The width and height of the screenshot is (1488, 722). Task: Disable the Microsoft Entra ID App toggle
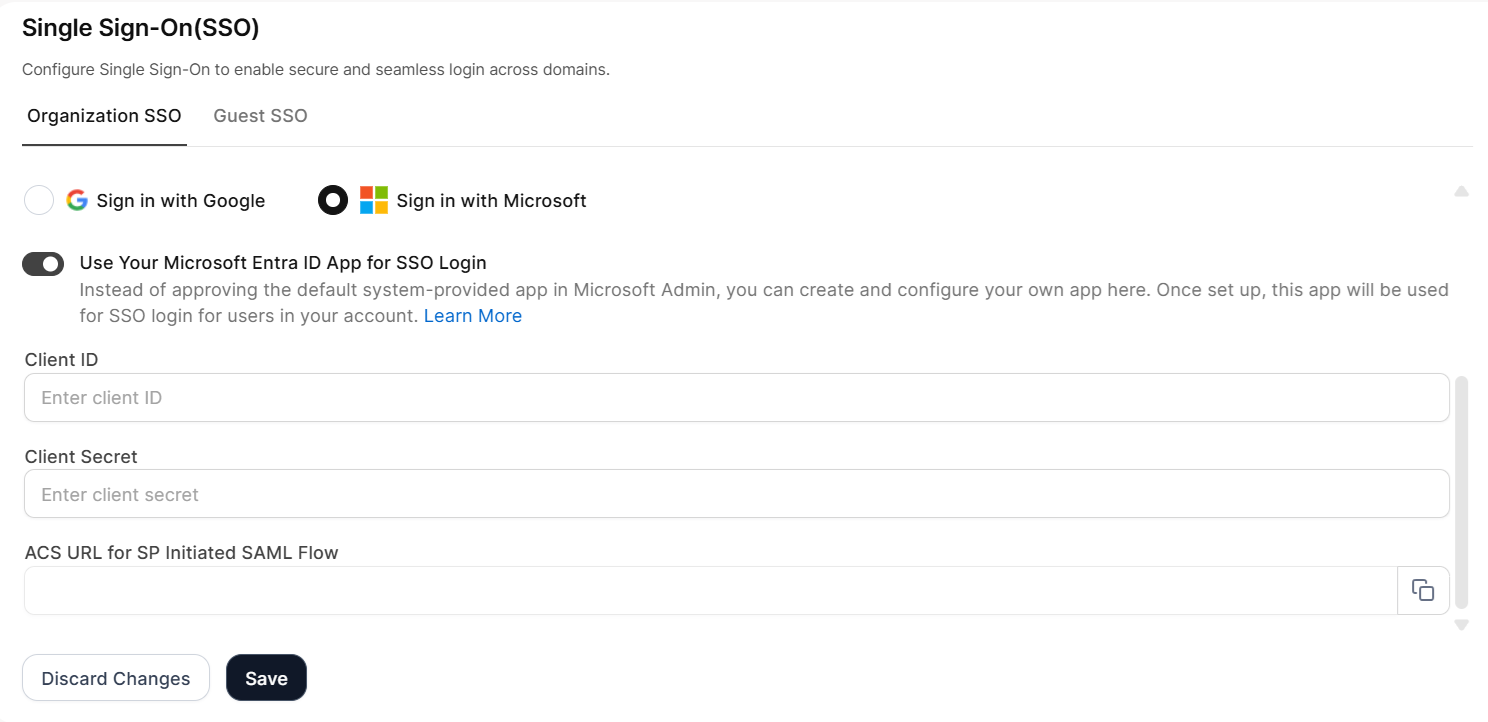[43, 264]
